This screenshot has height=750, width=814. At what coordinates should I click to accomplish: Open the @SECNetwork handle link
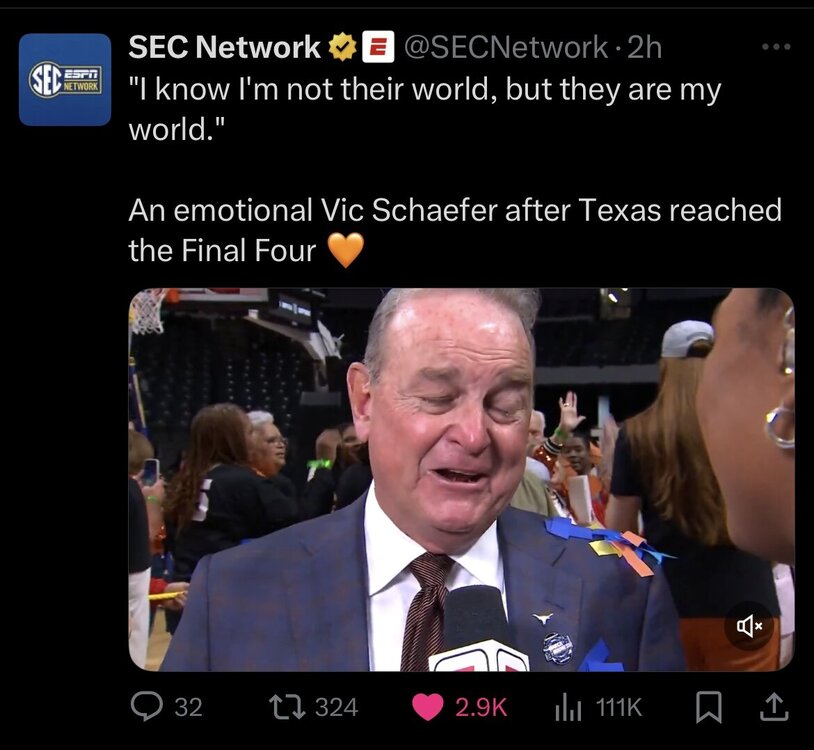pos(504,46)
